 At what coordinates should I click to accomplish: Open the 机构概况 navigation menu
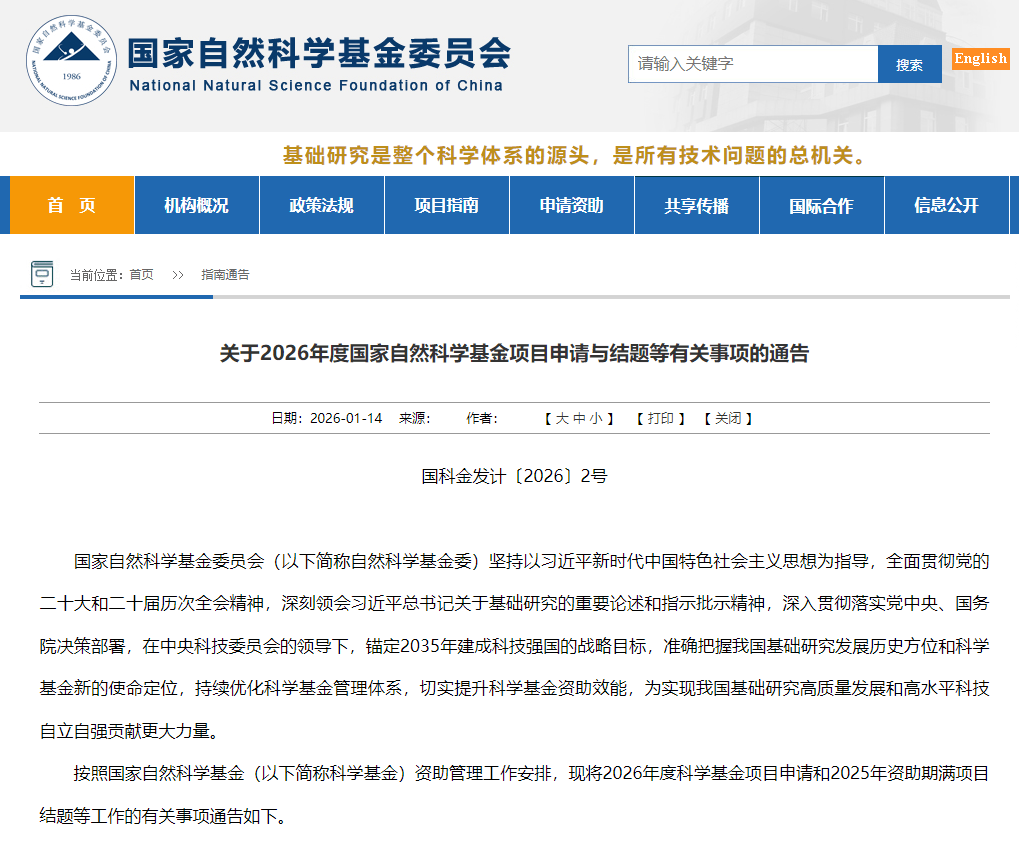pos(197,205)
